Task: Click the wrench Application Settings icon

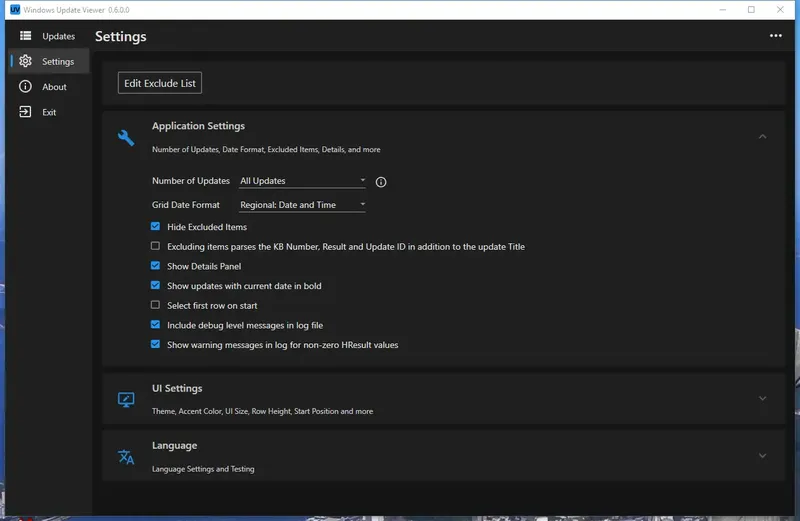Action: pos(126,138)
